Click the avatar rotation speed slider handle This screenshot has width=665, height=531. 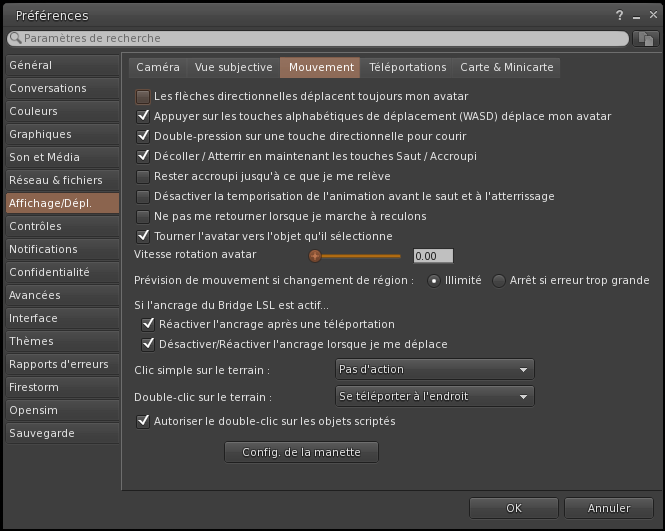(315, 256)
